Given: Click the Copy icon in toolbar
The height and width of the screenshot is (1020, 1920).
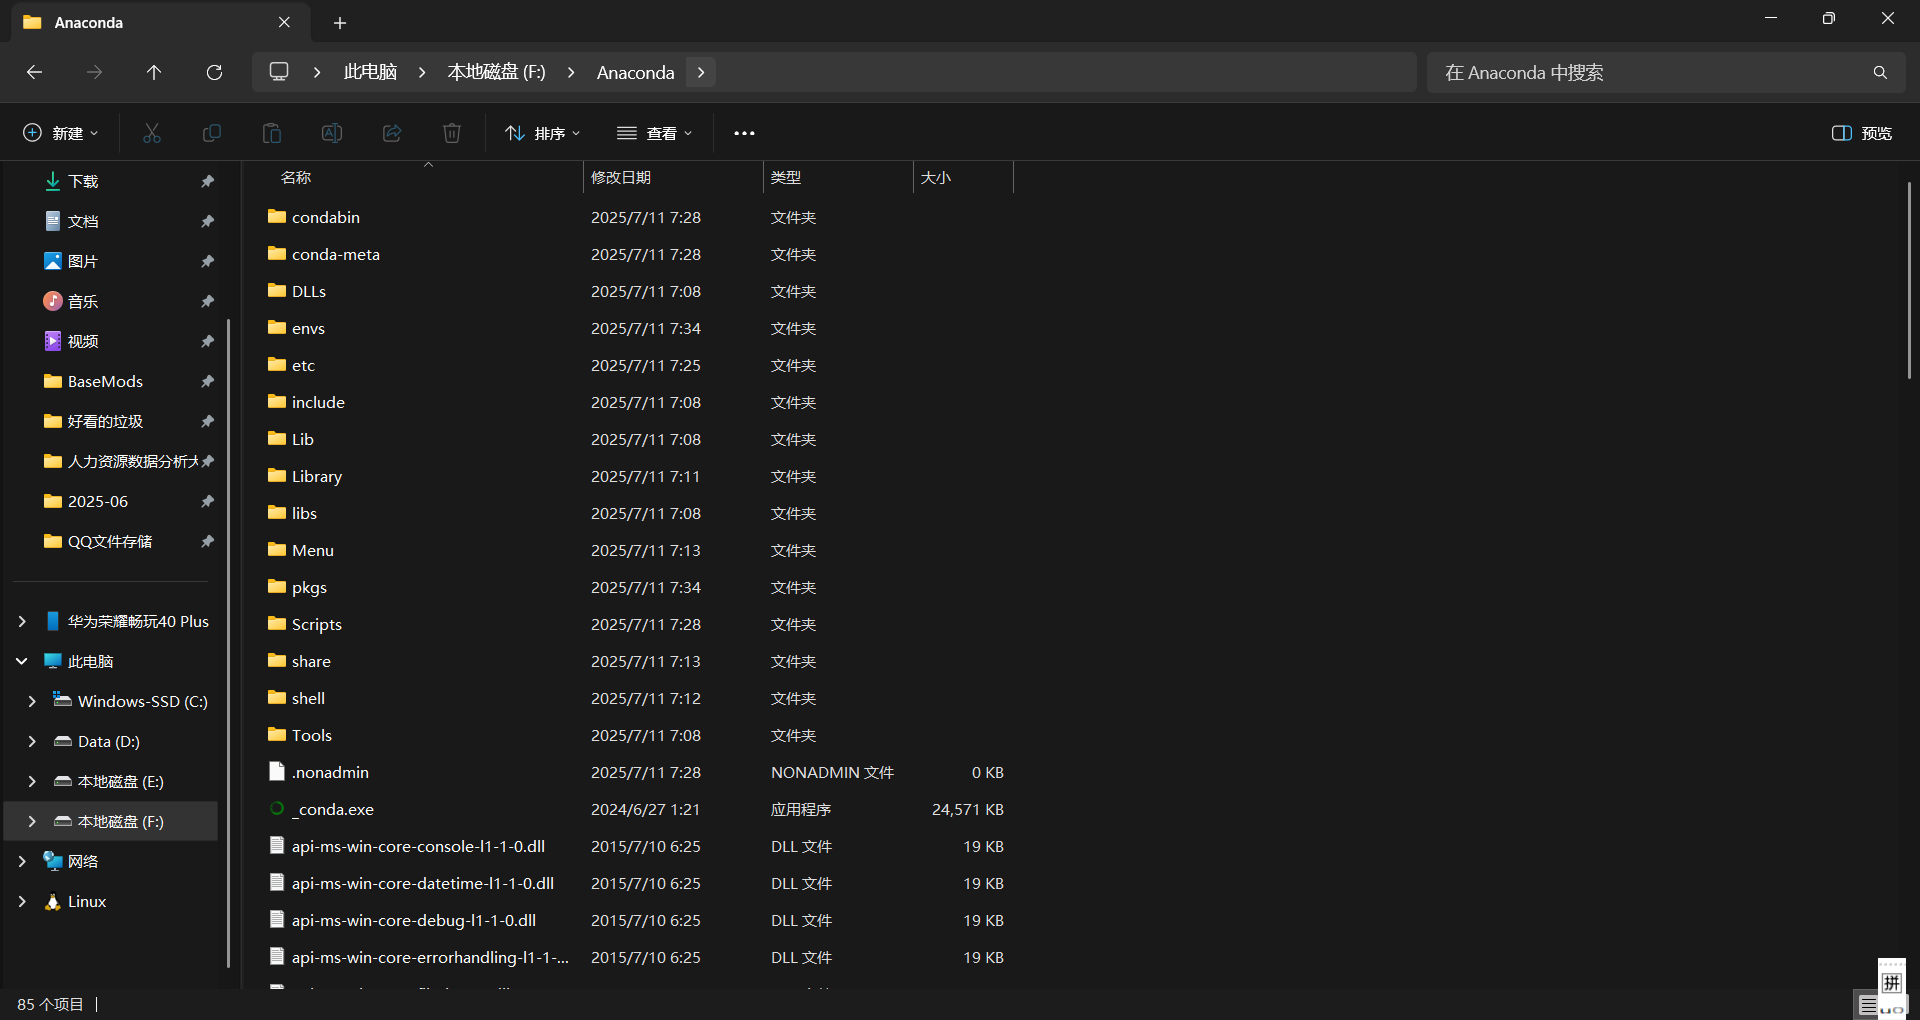Looking at the screenshot, I should [212, 133].
